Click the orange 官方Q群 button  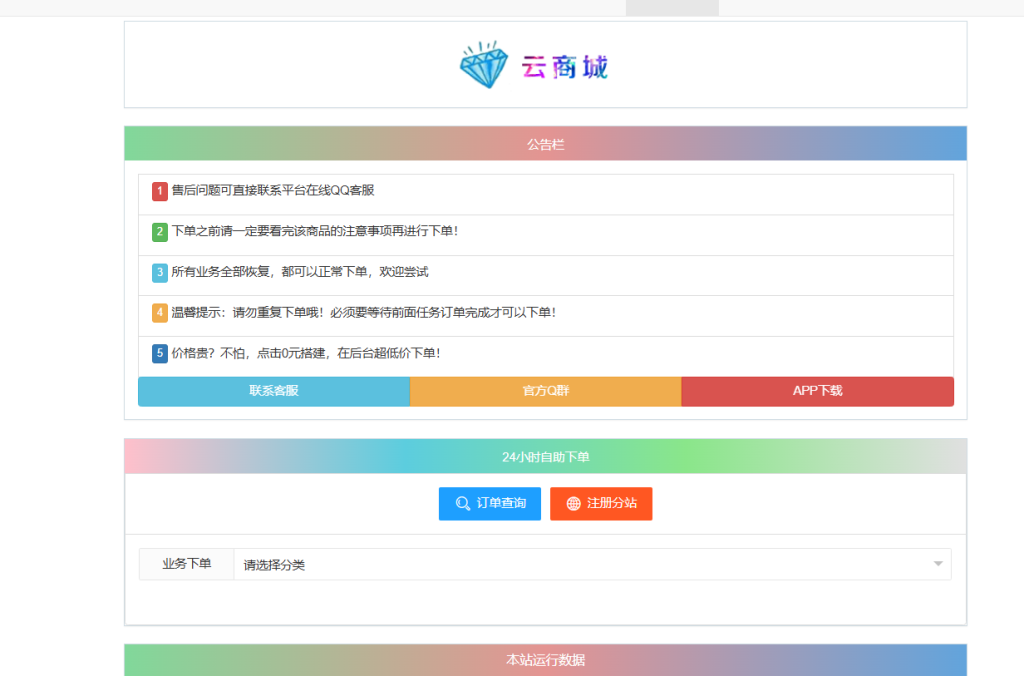(545, 391)
